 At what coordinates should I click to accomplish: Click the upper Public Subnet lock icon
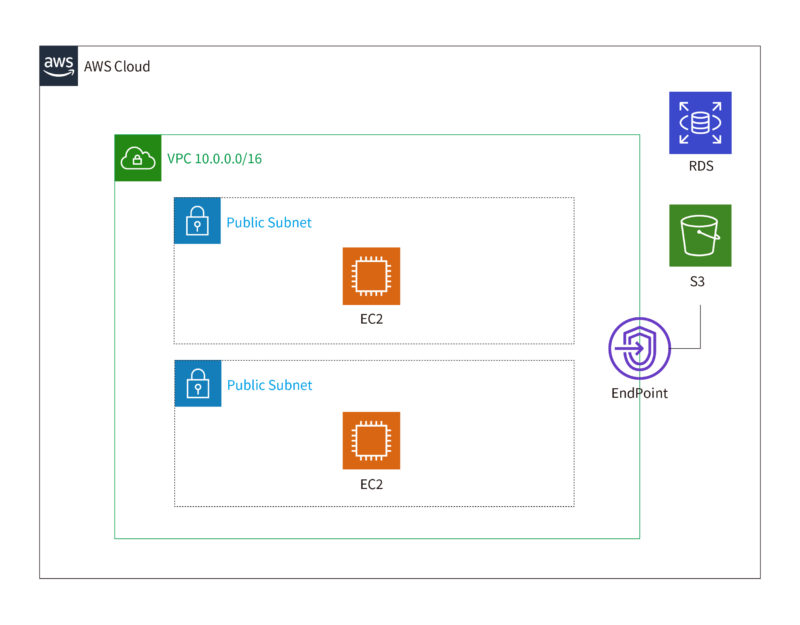[197, 220]
